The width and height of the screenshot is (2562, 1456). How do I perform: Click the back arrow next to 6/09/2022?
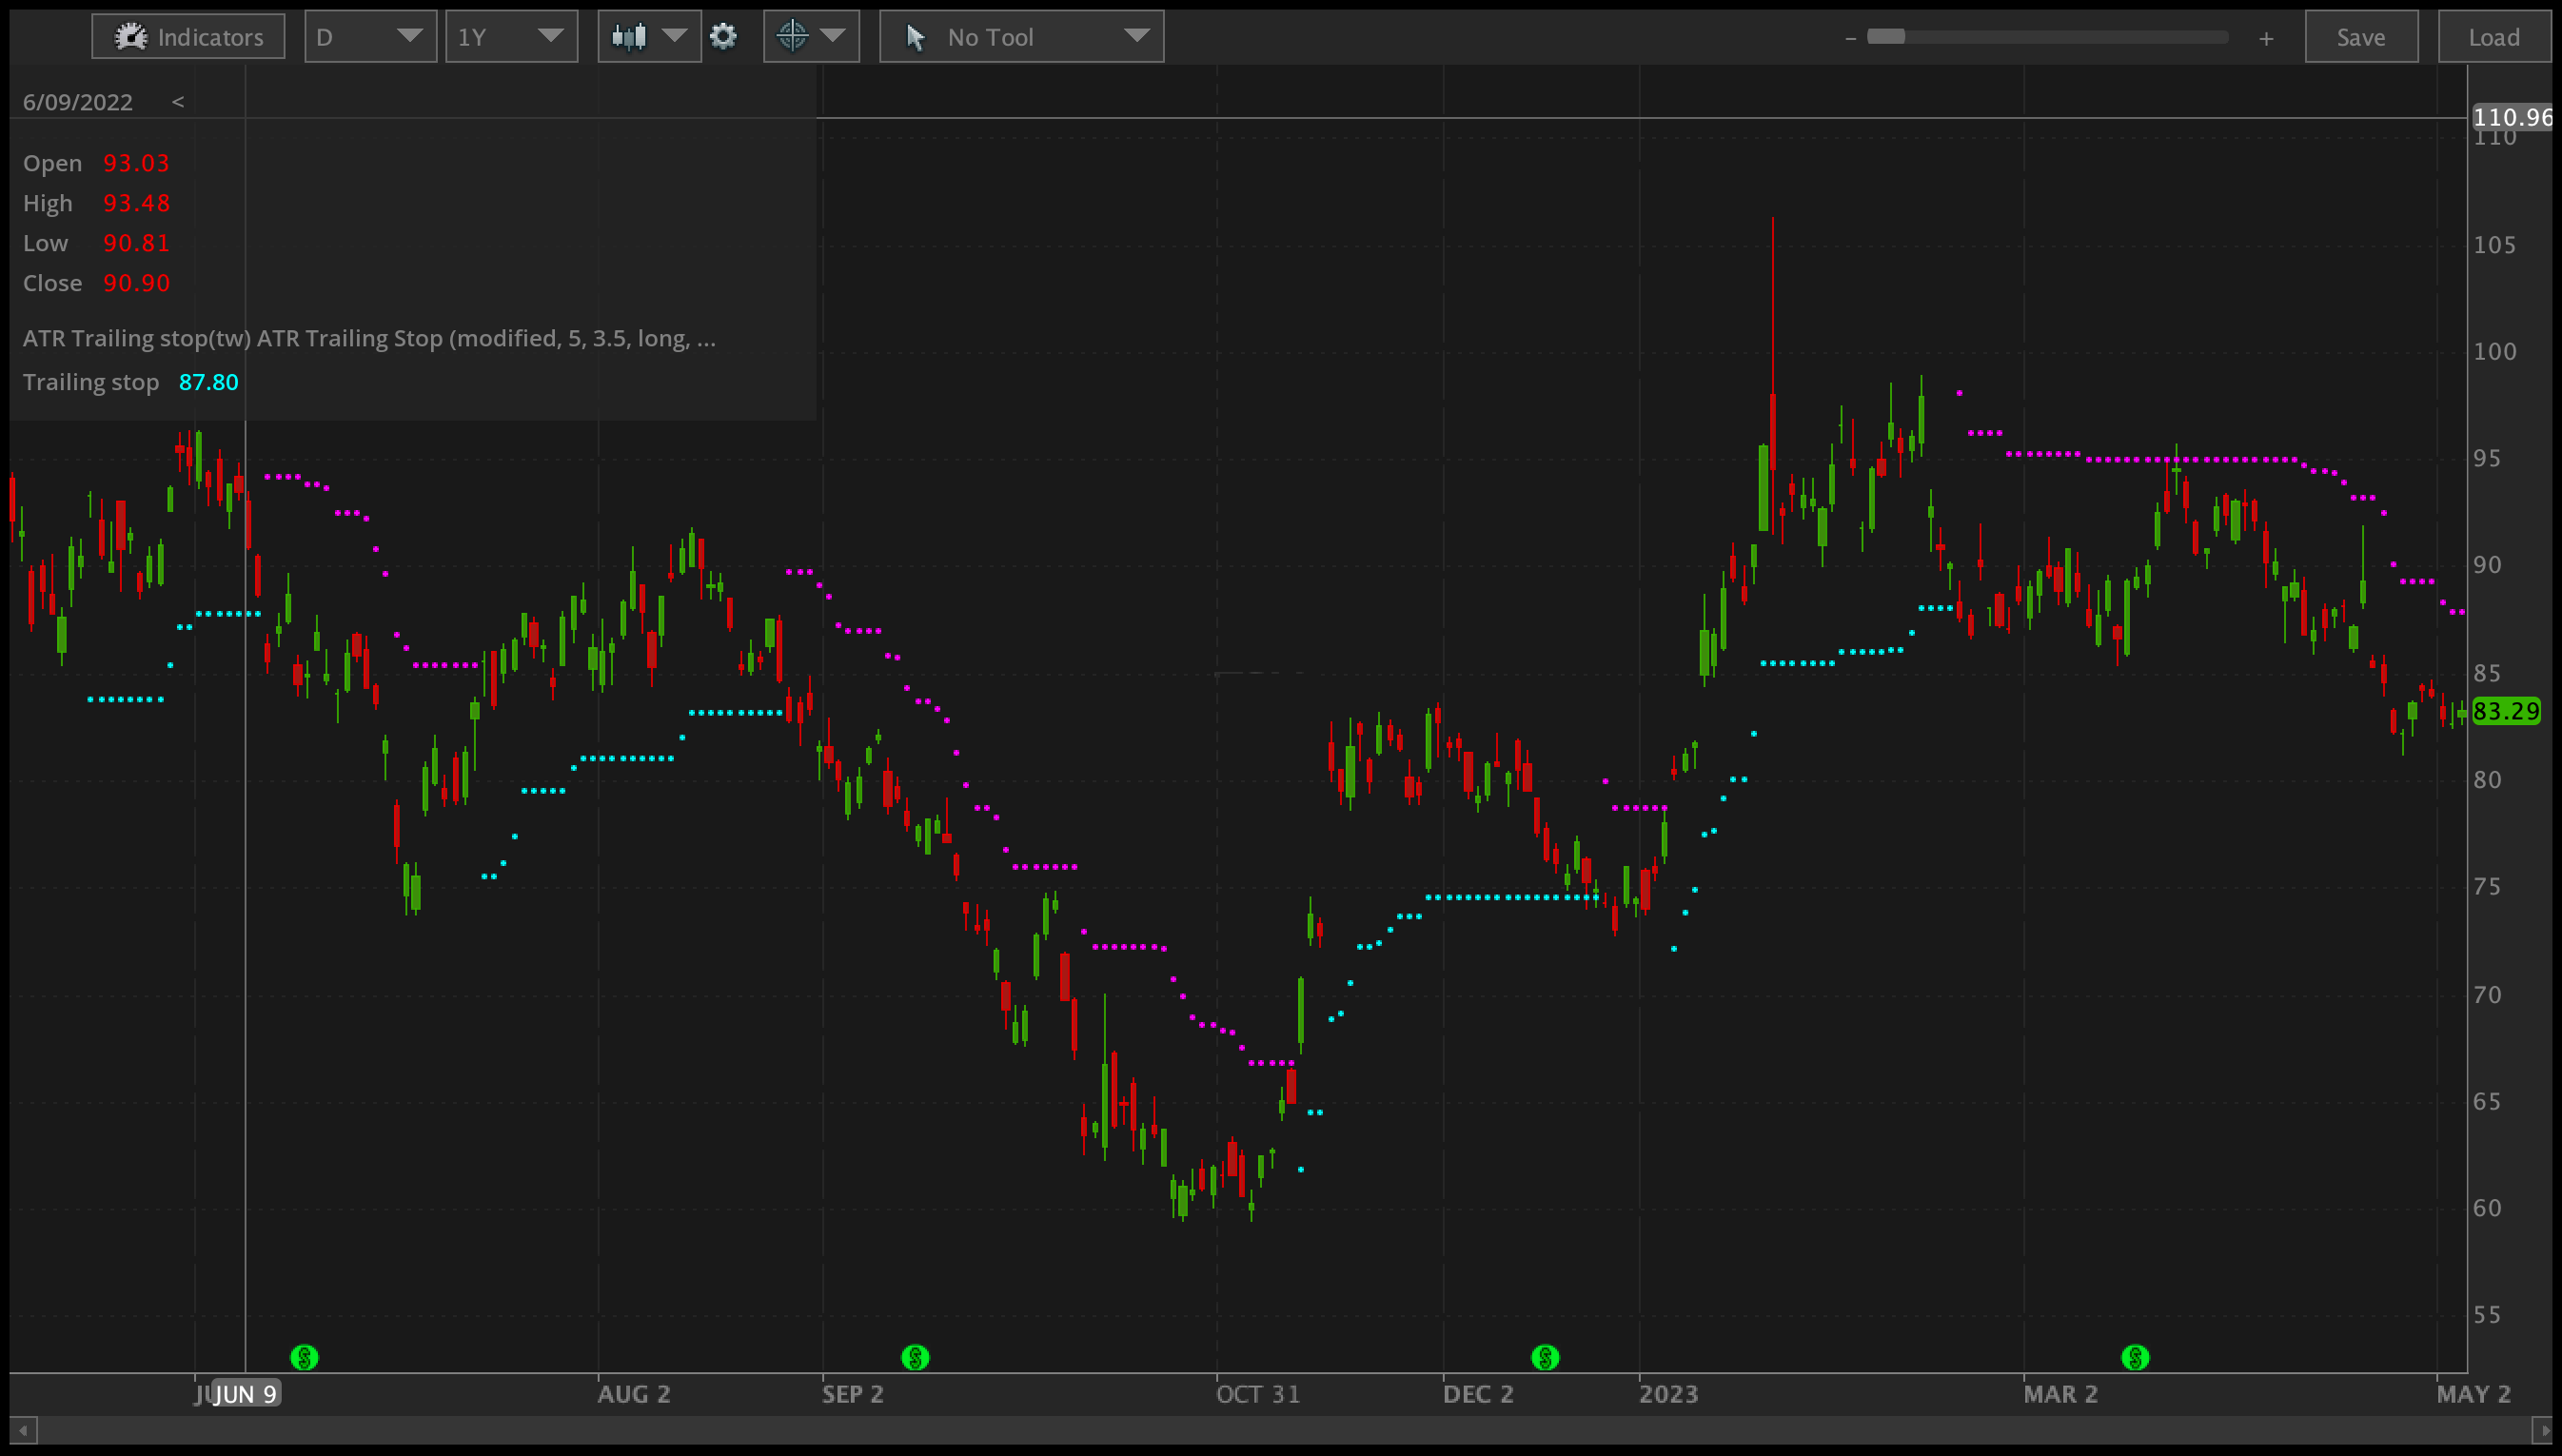pos(178,101)
